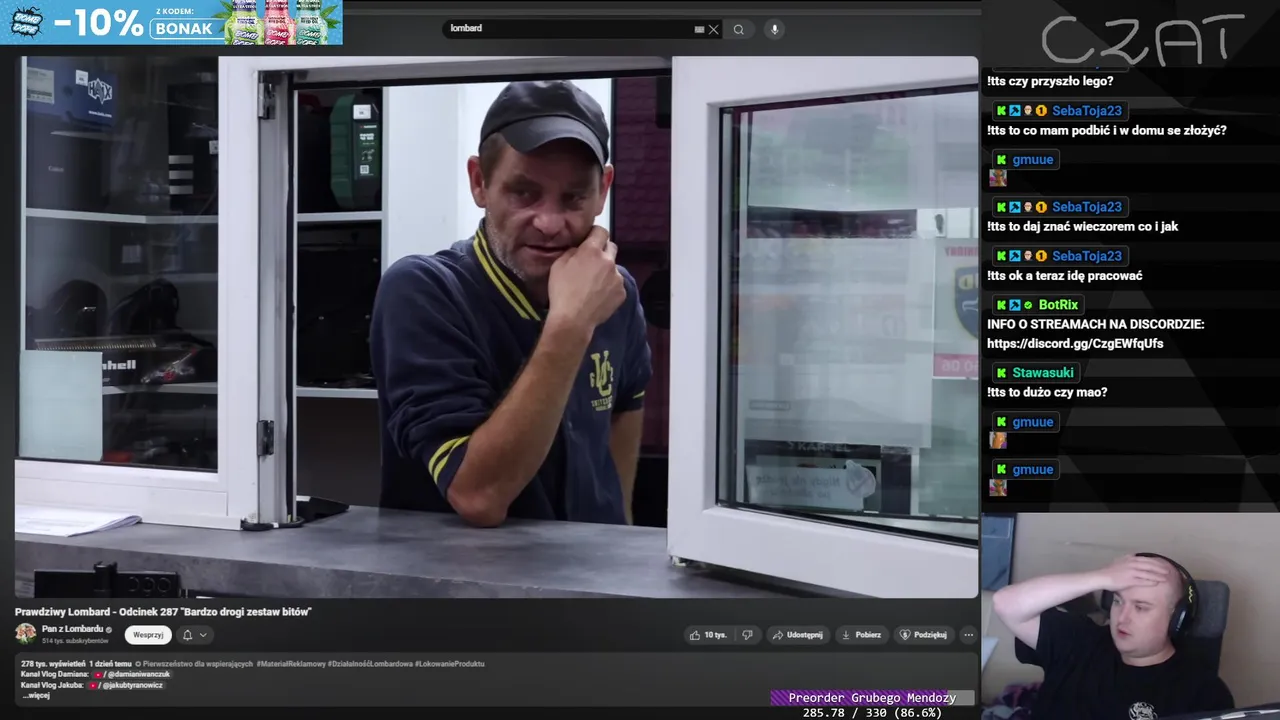Click the BotRix username in chat
The height and width of the screenshot is (720, 1280).
[x=1058, y=305]
